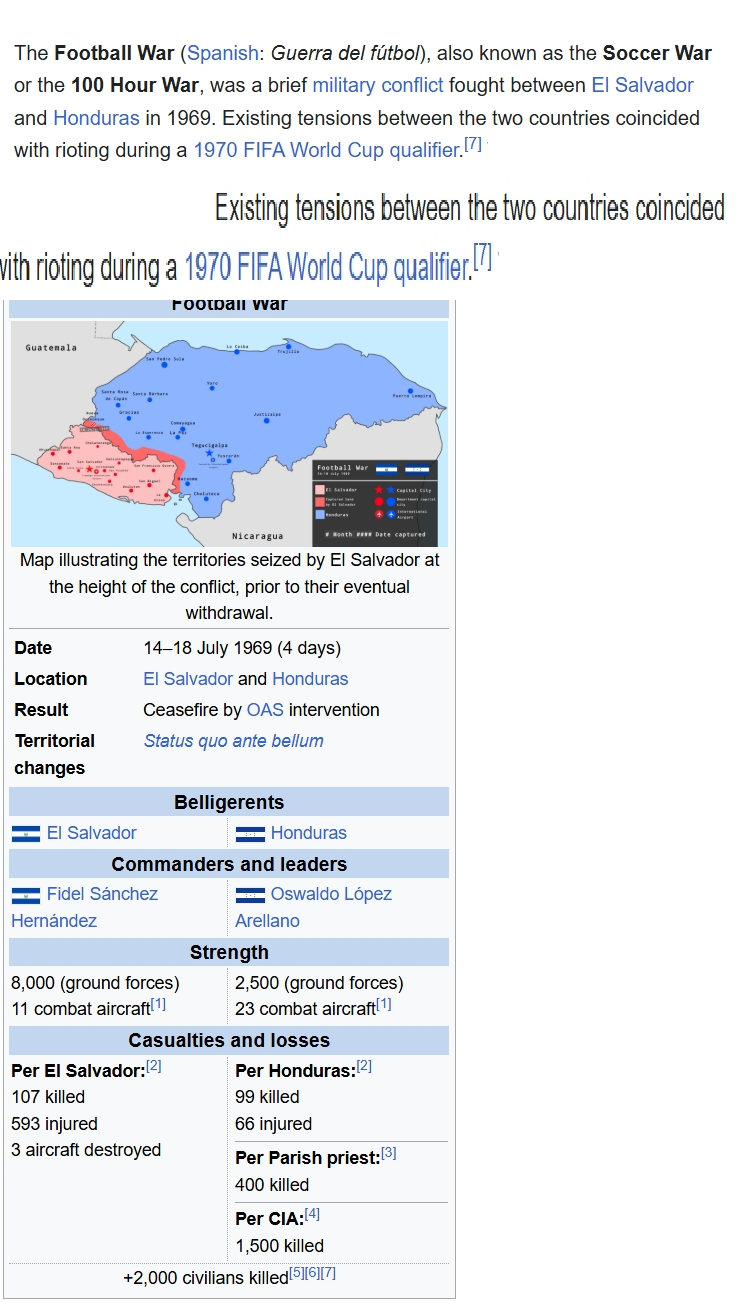Click citation [7] after civilians killed
The image size is (740, 1307).
coord(328,1273)
